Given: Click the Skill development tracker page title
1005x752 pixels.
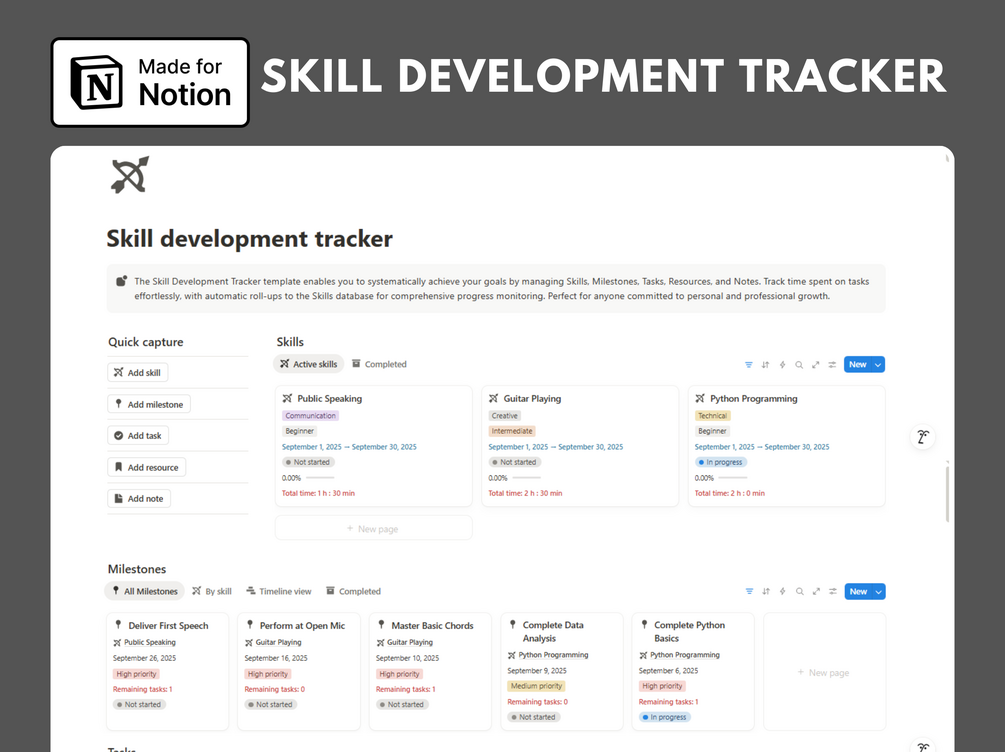Looking at the screenshot, I should (x=249, y=238).
